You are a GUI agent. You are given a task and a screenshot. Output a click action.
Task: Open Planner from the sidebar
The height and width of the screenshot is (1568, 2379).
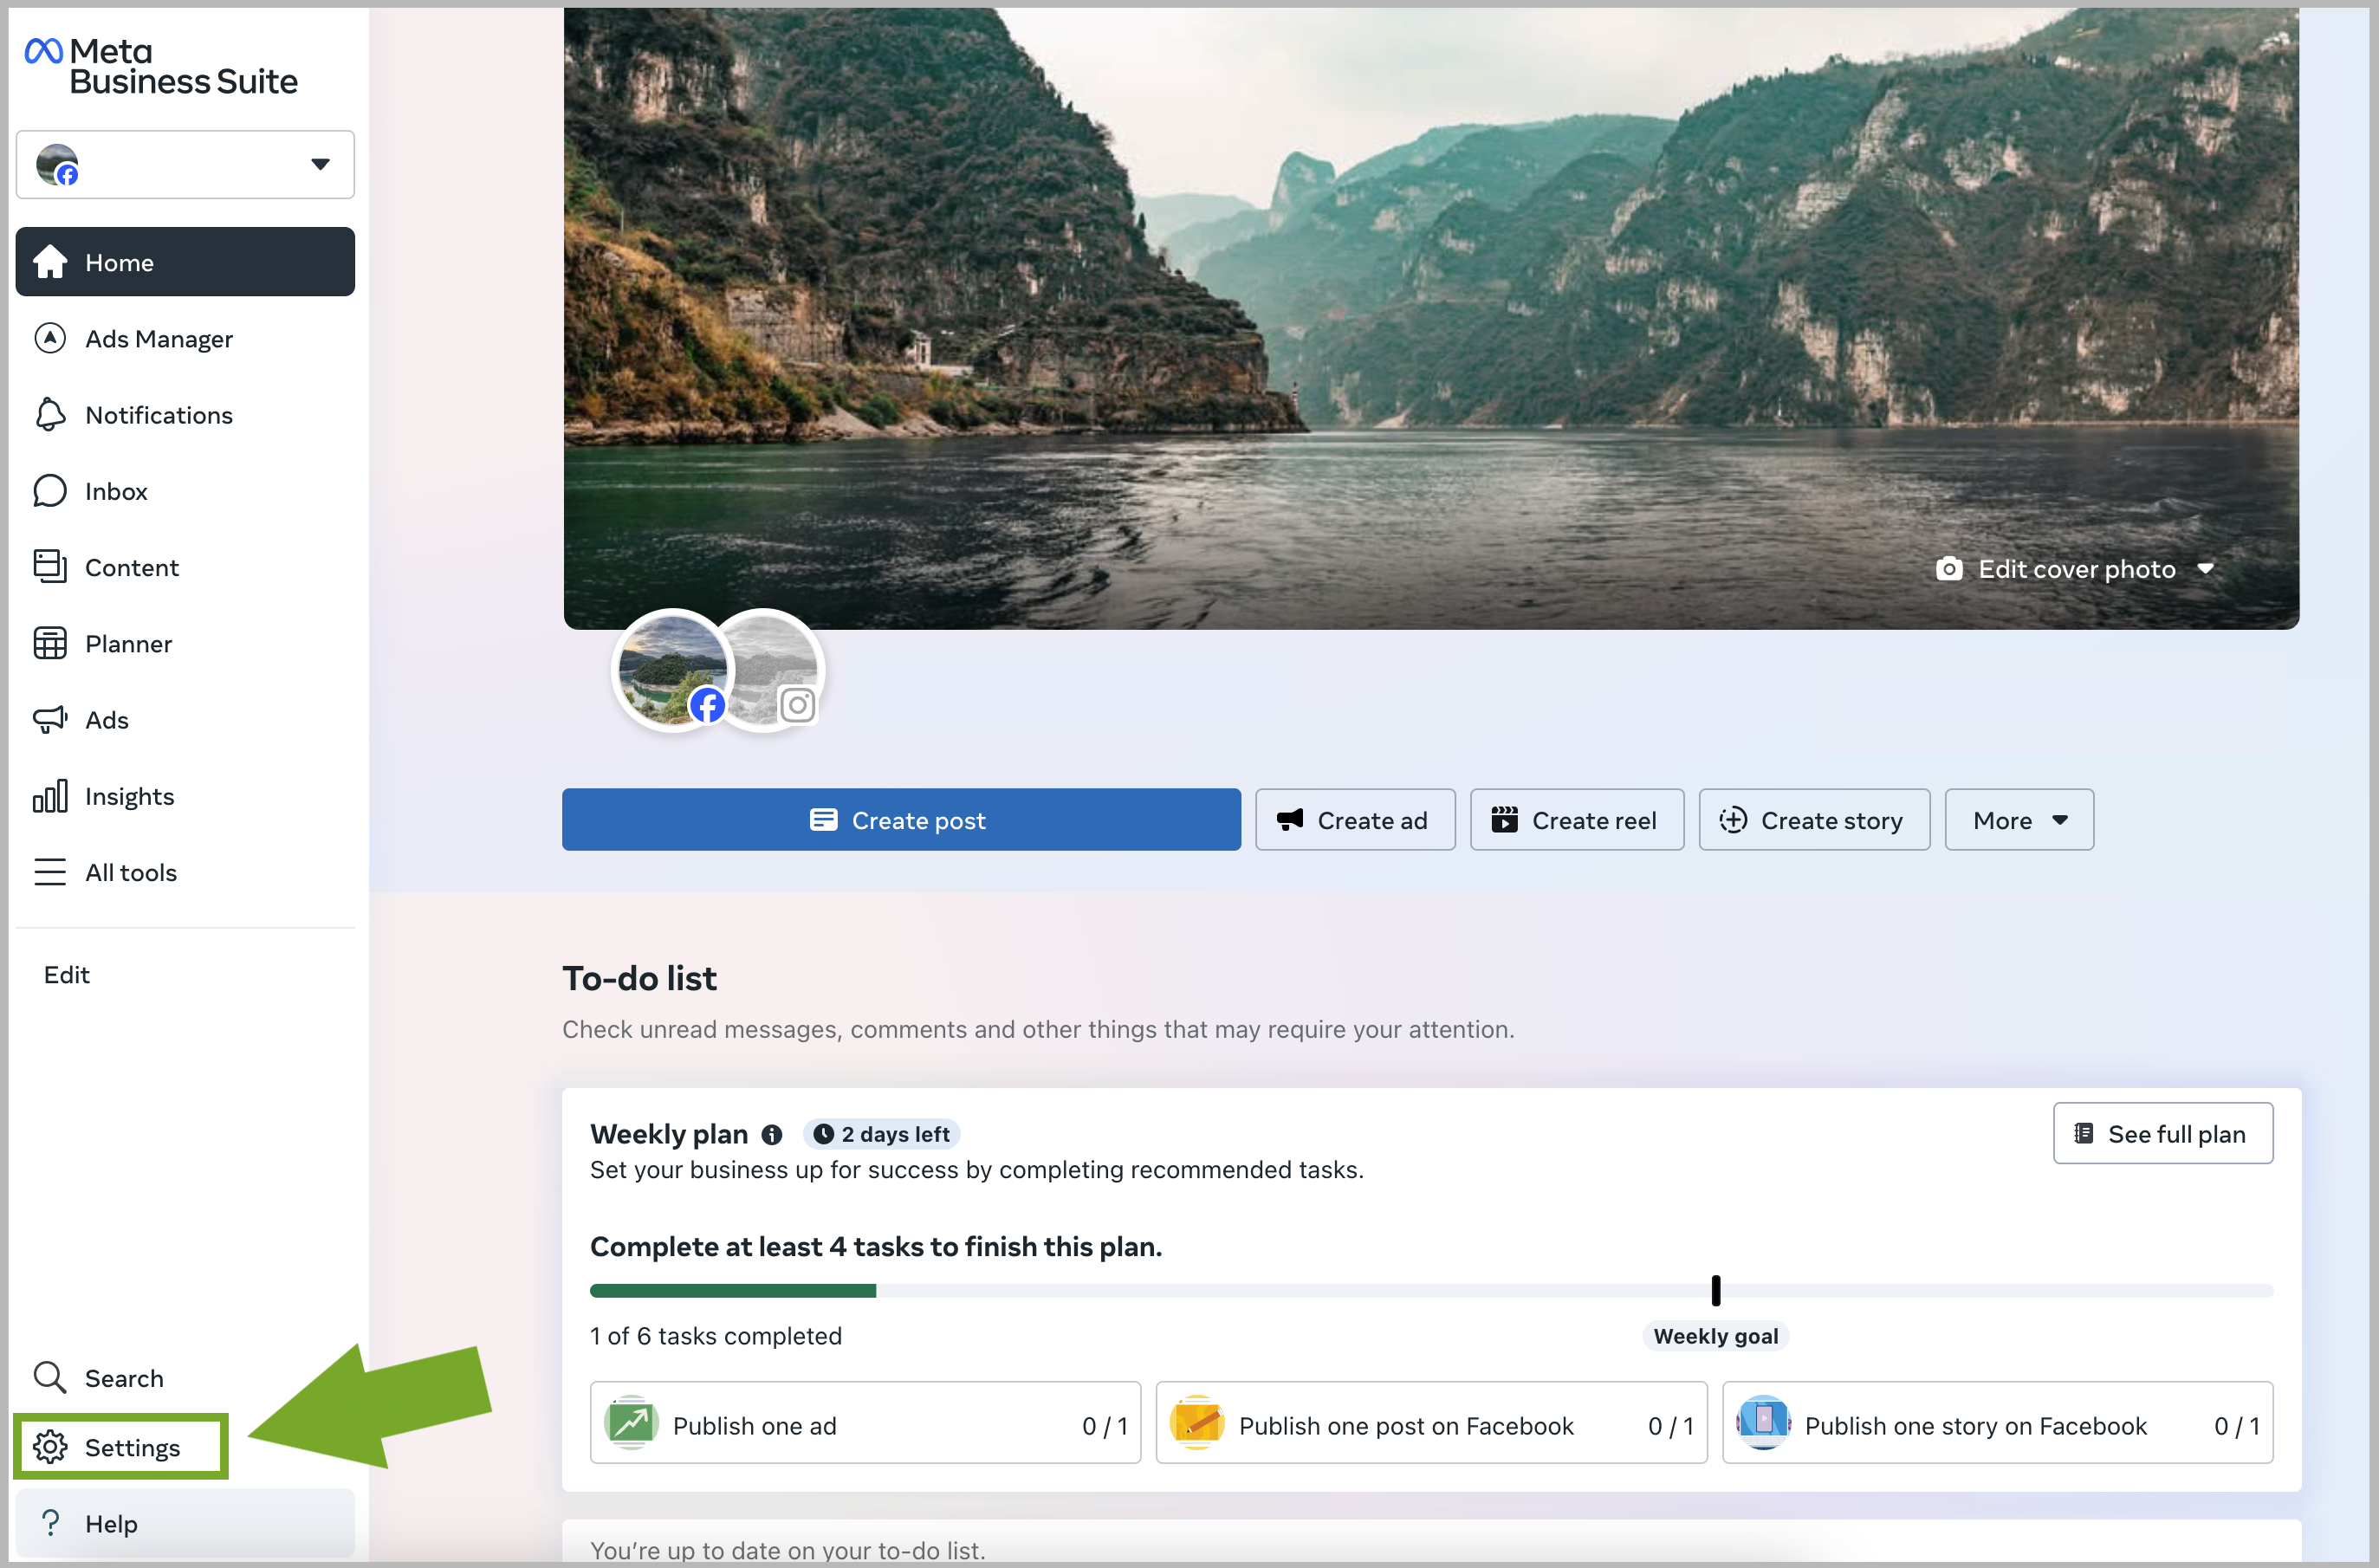click(185, 644)
